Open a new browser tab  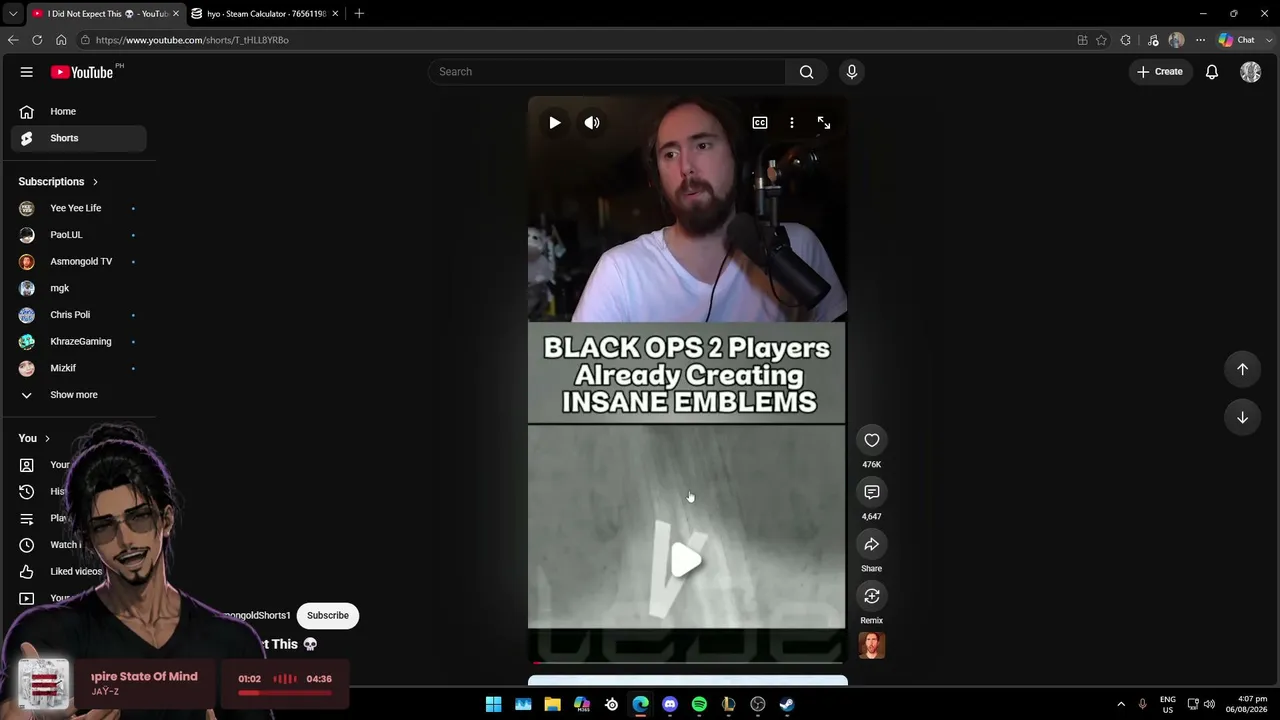[359, 14]
